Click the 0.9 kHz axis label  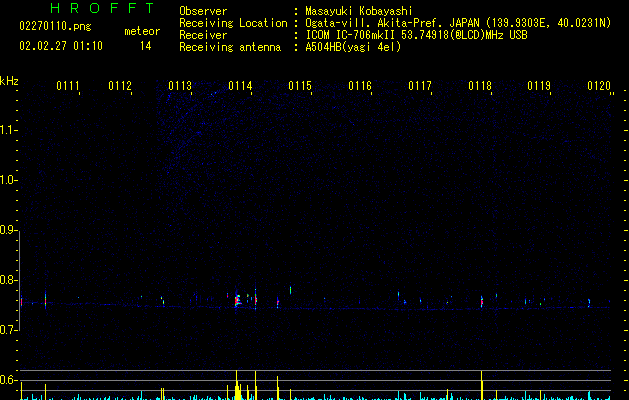coord(8,230)
